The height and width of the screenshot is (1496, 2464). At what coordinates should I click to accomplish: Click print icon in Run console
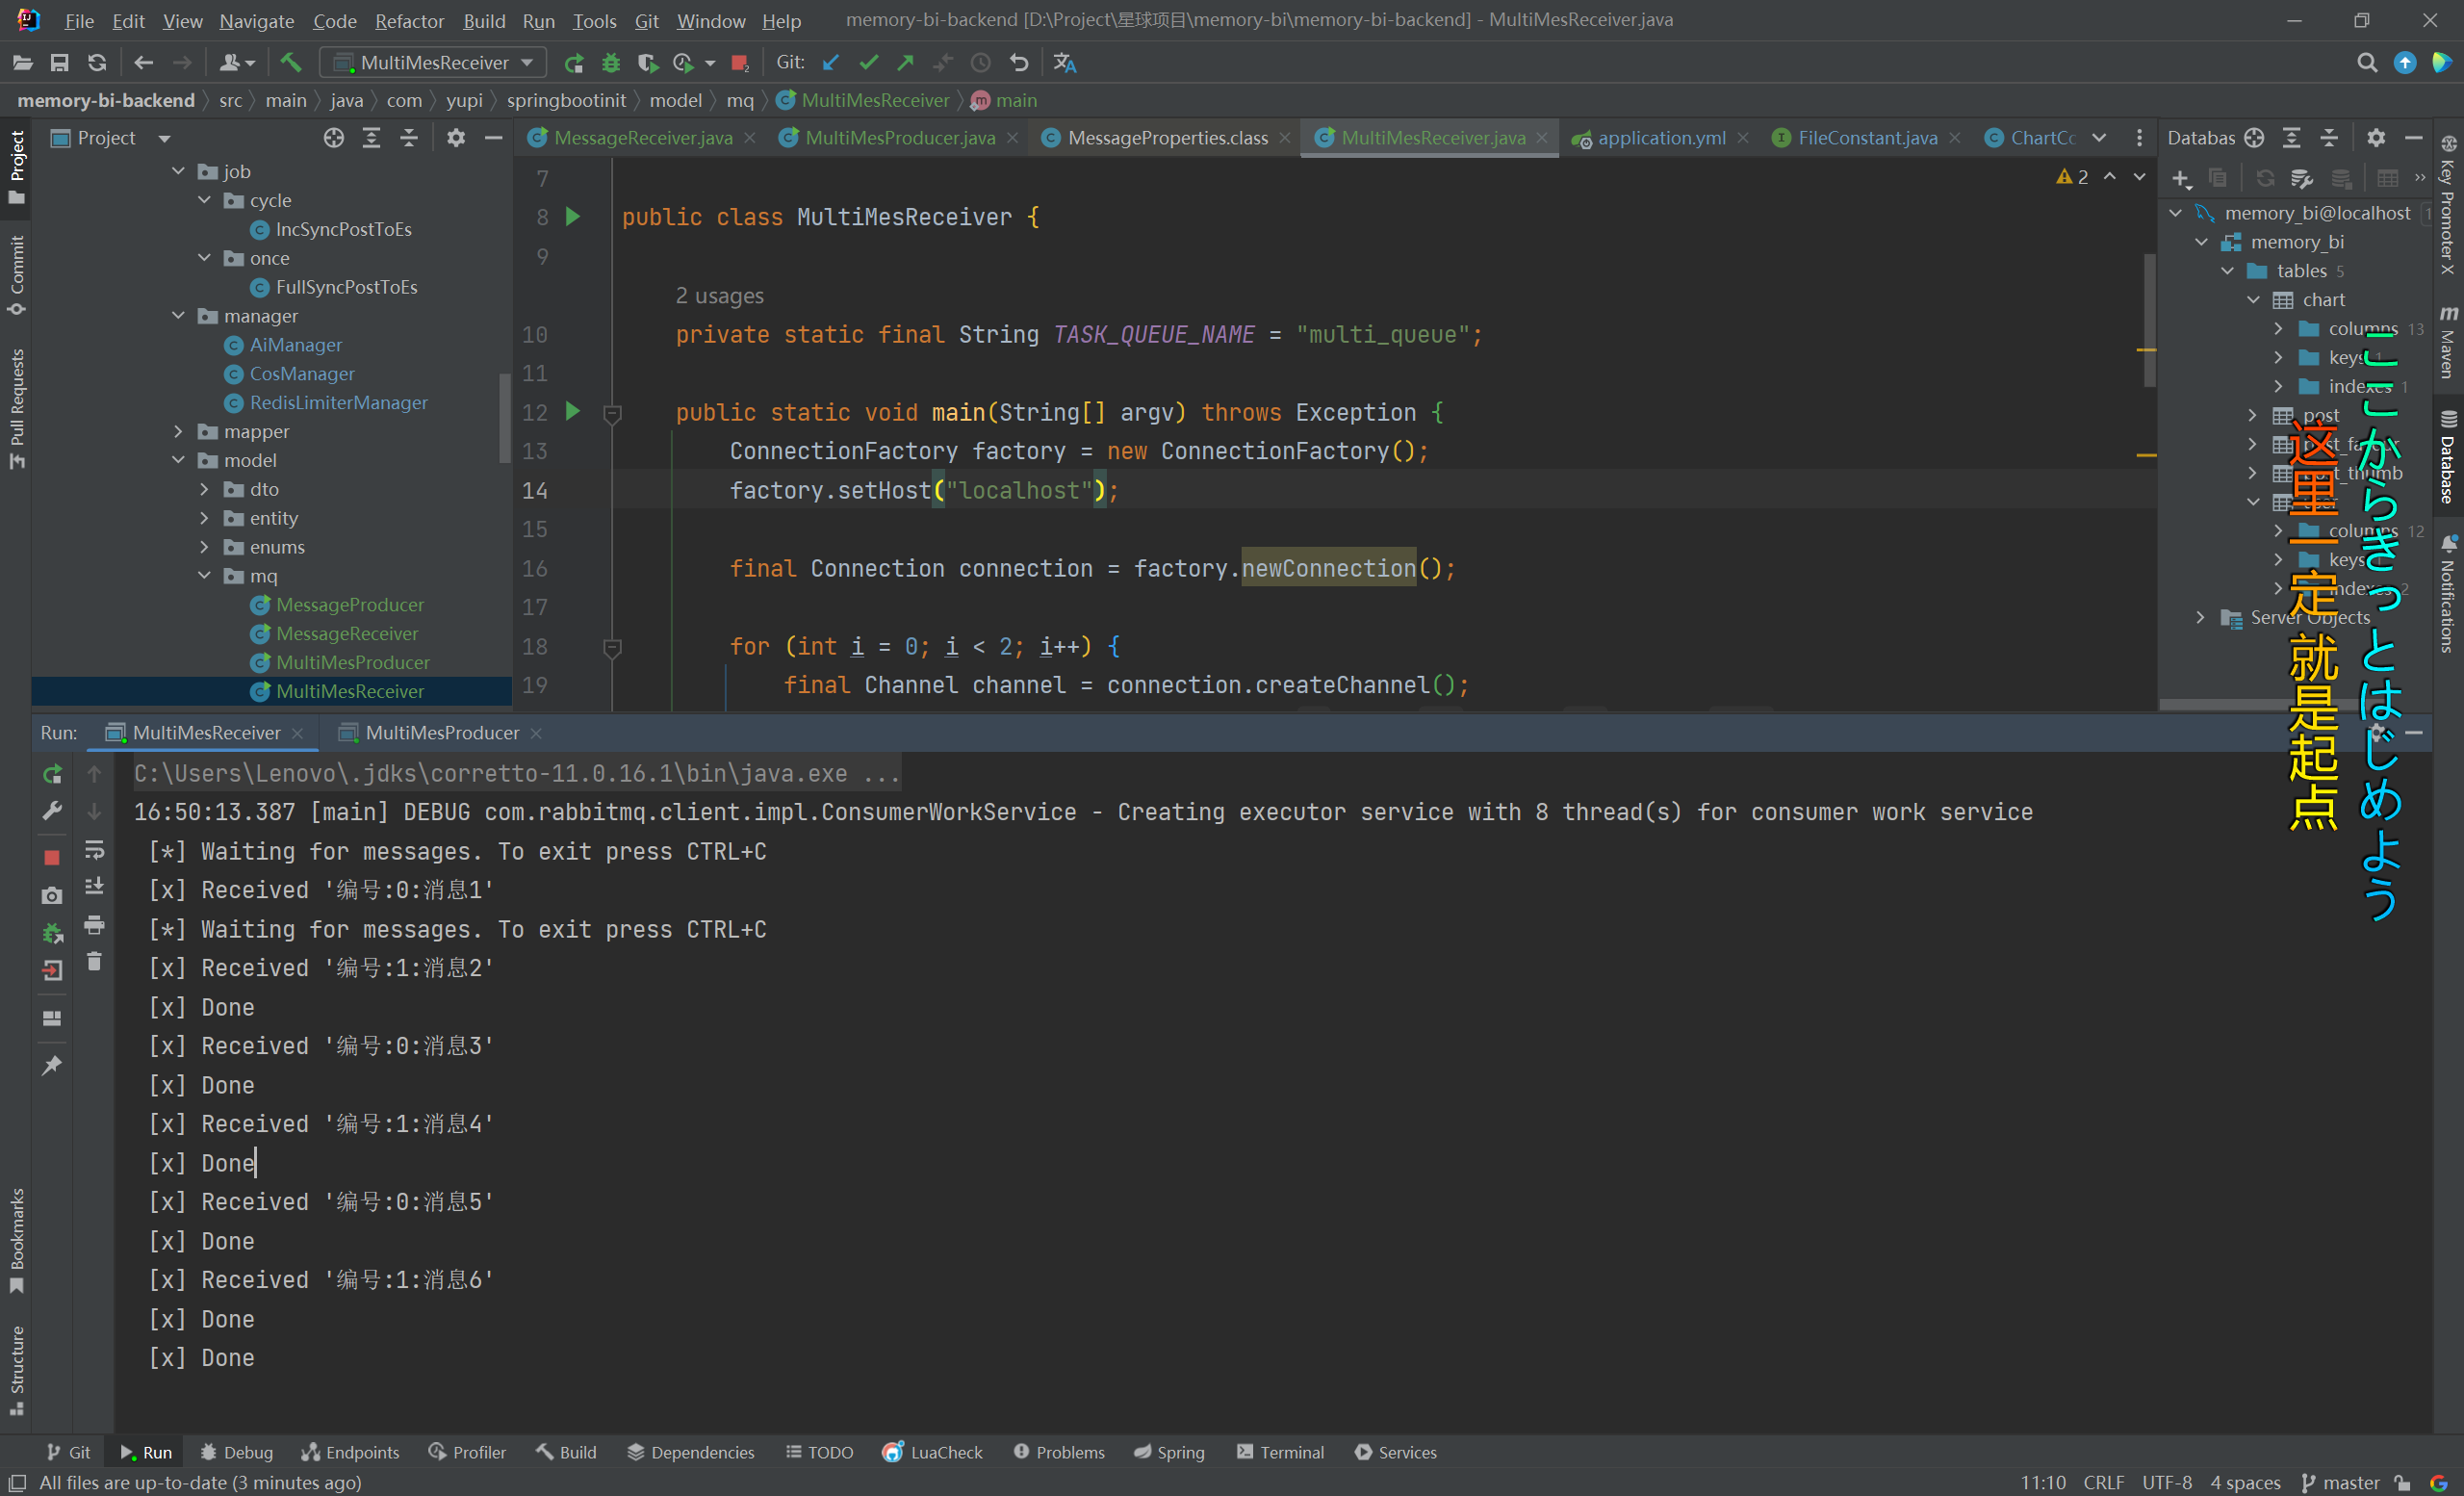coord(94,924)
